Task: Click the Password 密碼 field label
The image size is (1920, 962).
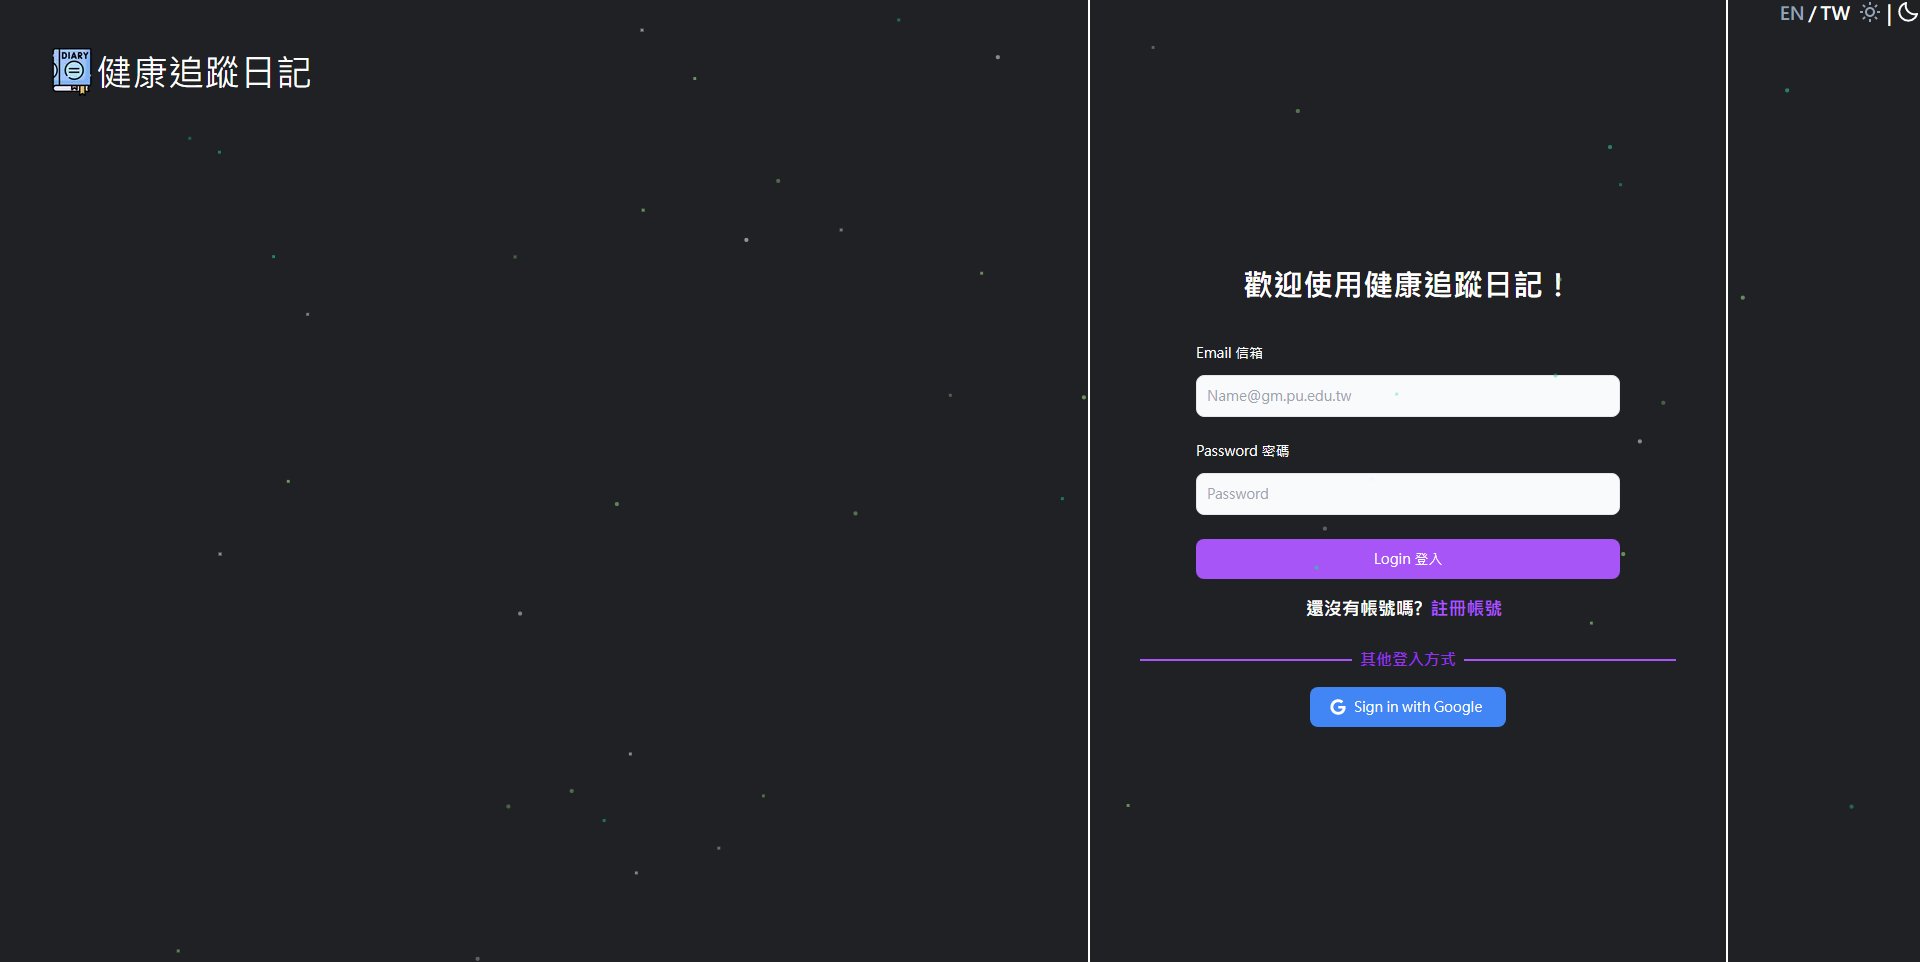Action: point(1242,451)
